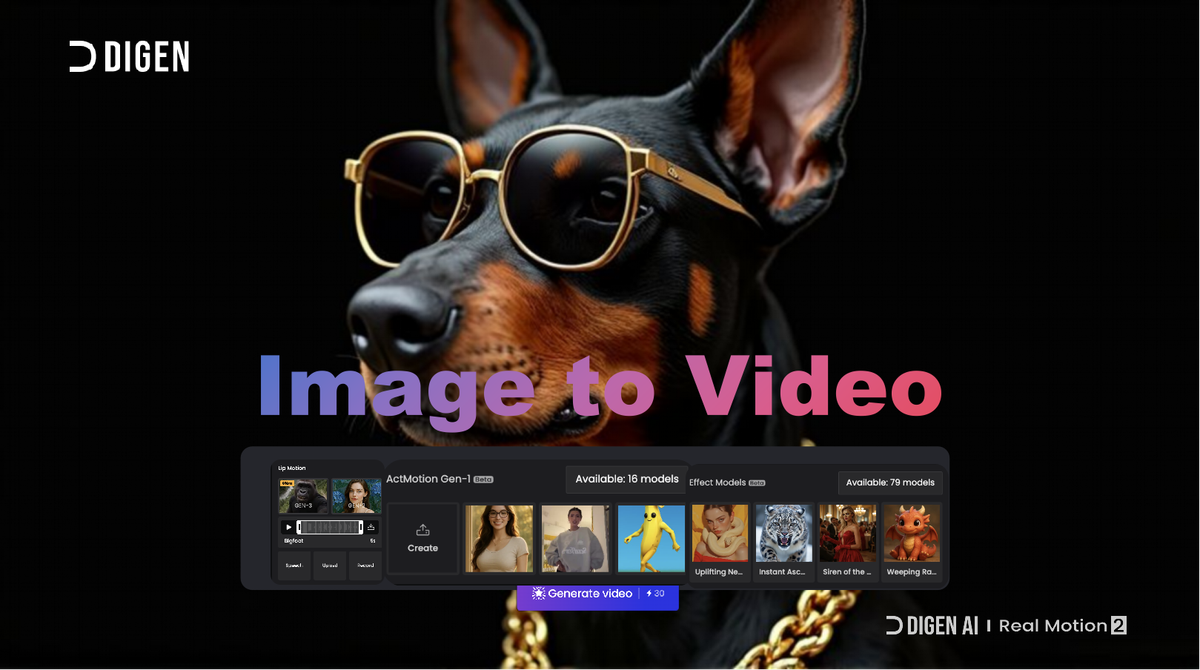Click the Speech button in Lip Motion panel
1200x670 pixels.
pos(294,565)
